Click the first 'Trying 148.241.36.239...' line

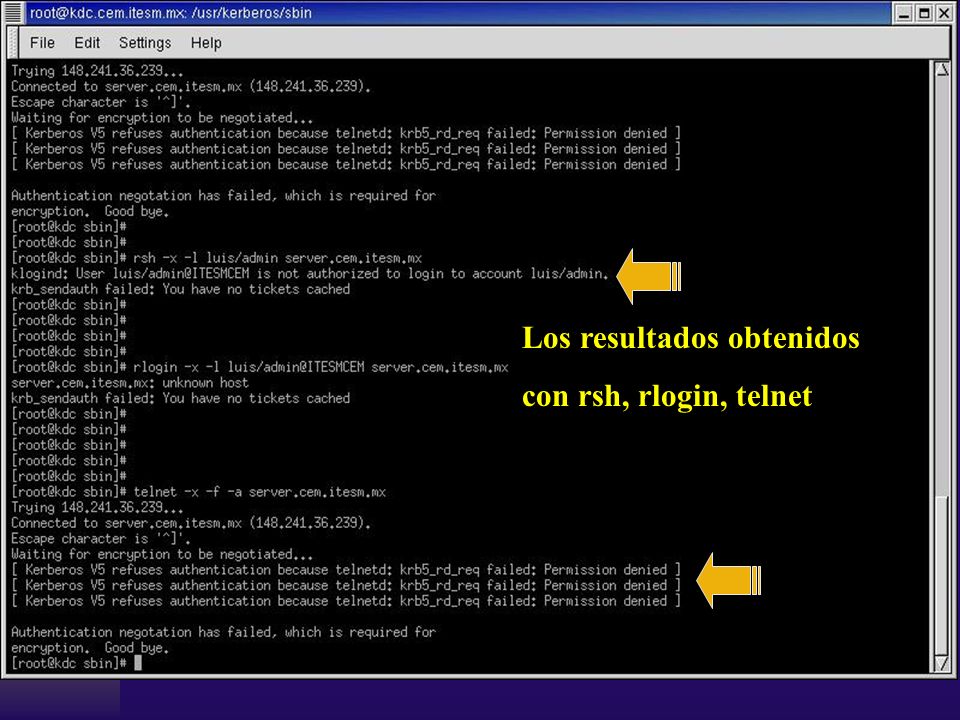(x=97, y=71)
